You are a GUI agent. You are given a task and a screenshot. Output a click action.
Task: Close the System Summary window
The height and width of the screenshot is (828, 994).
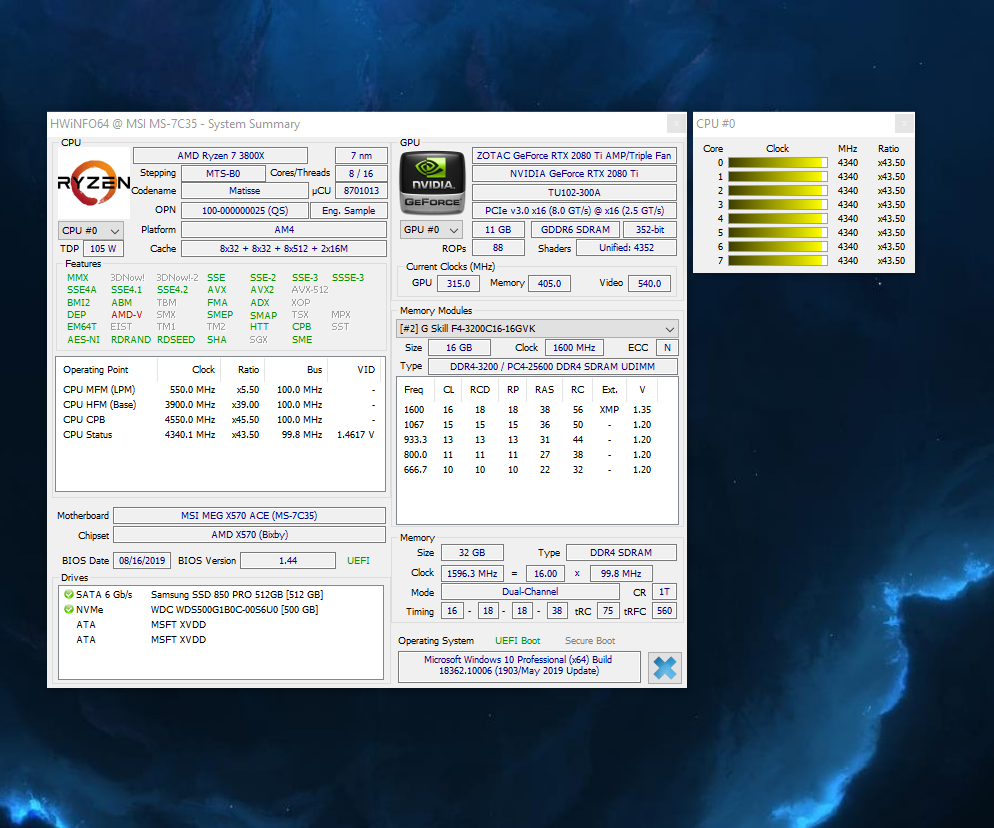[x=676, y=123]
